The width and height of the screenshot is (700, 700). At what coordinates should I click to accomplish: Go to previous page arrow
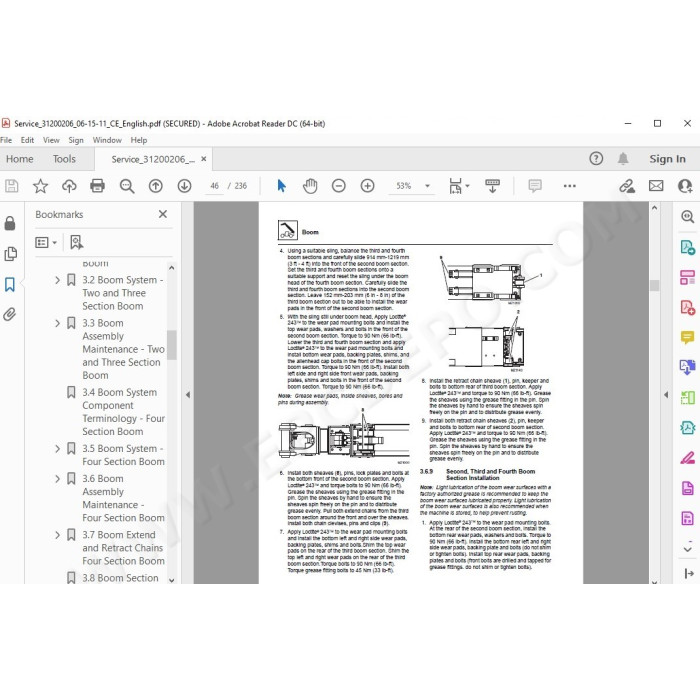point(155,186)
